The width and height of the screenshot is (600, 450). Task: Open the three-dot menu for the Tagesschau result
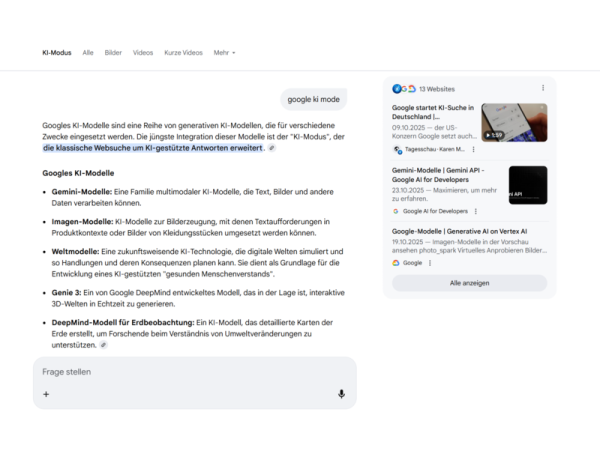point(473,149)
